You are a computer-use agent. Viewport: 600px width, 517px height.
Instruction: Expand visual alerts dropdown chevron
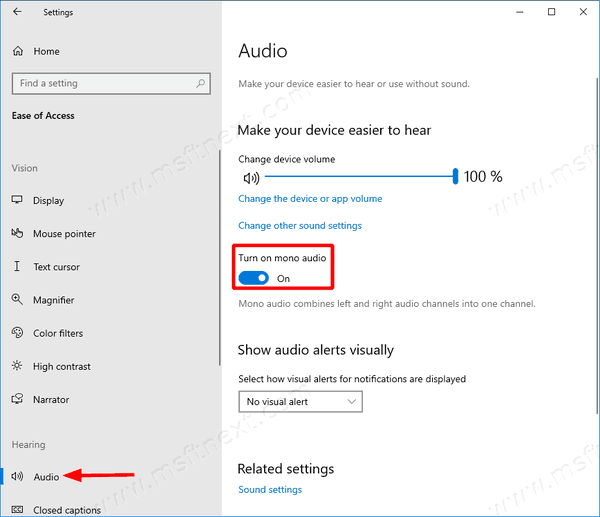351,401
